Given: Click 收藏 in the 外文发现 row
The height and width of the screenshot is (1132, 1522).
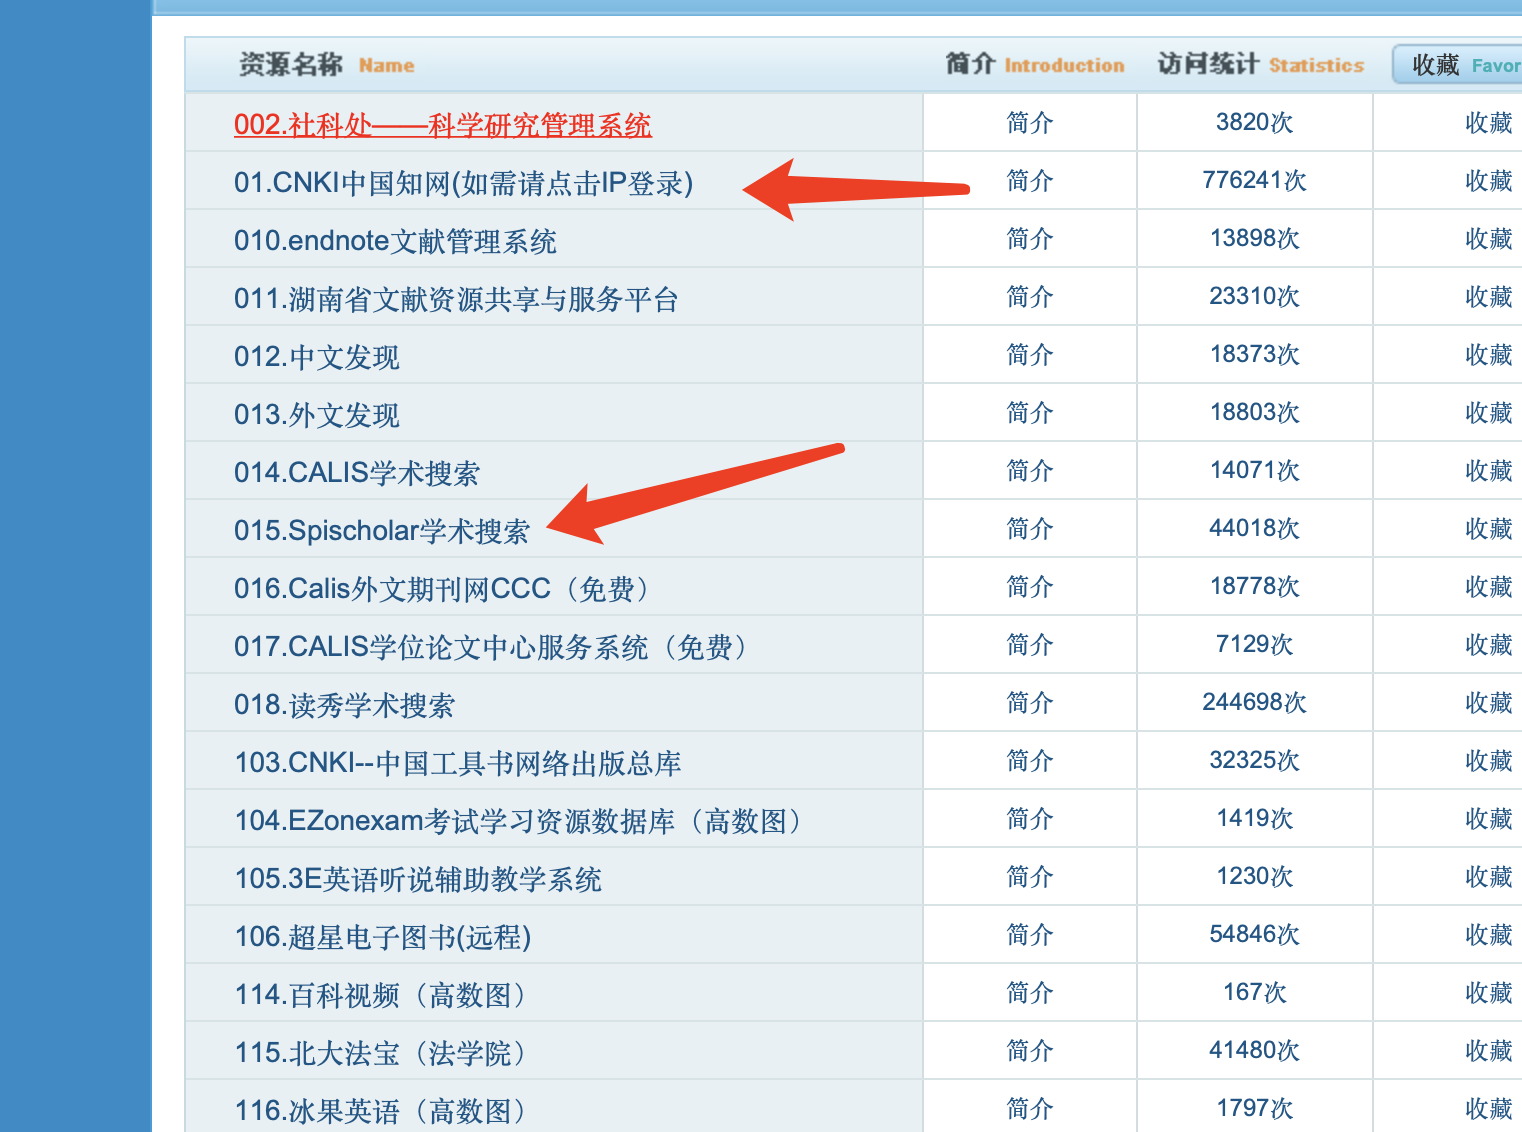Looking at the screenshot, I should (x=1489, y=413).
